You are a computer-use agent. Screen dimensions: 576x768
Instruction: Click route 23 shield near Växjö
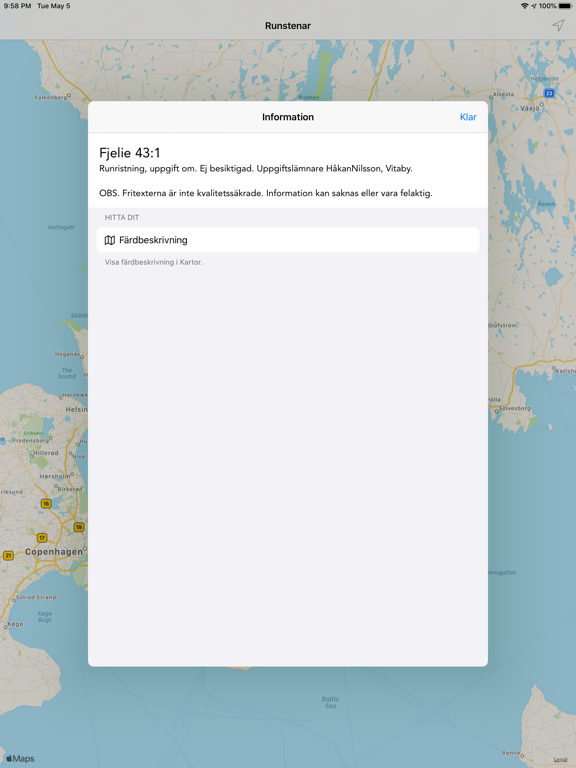549,93
